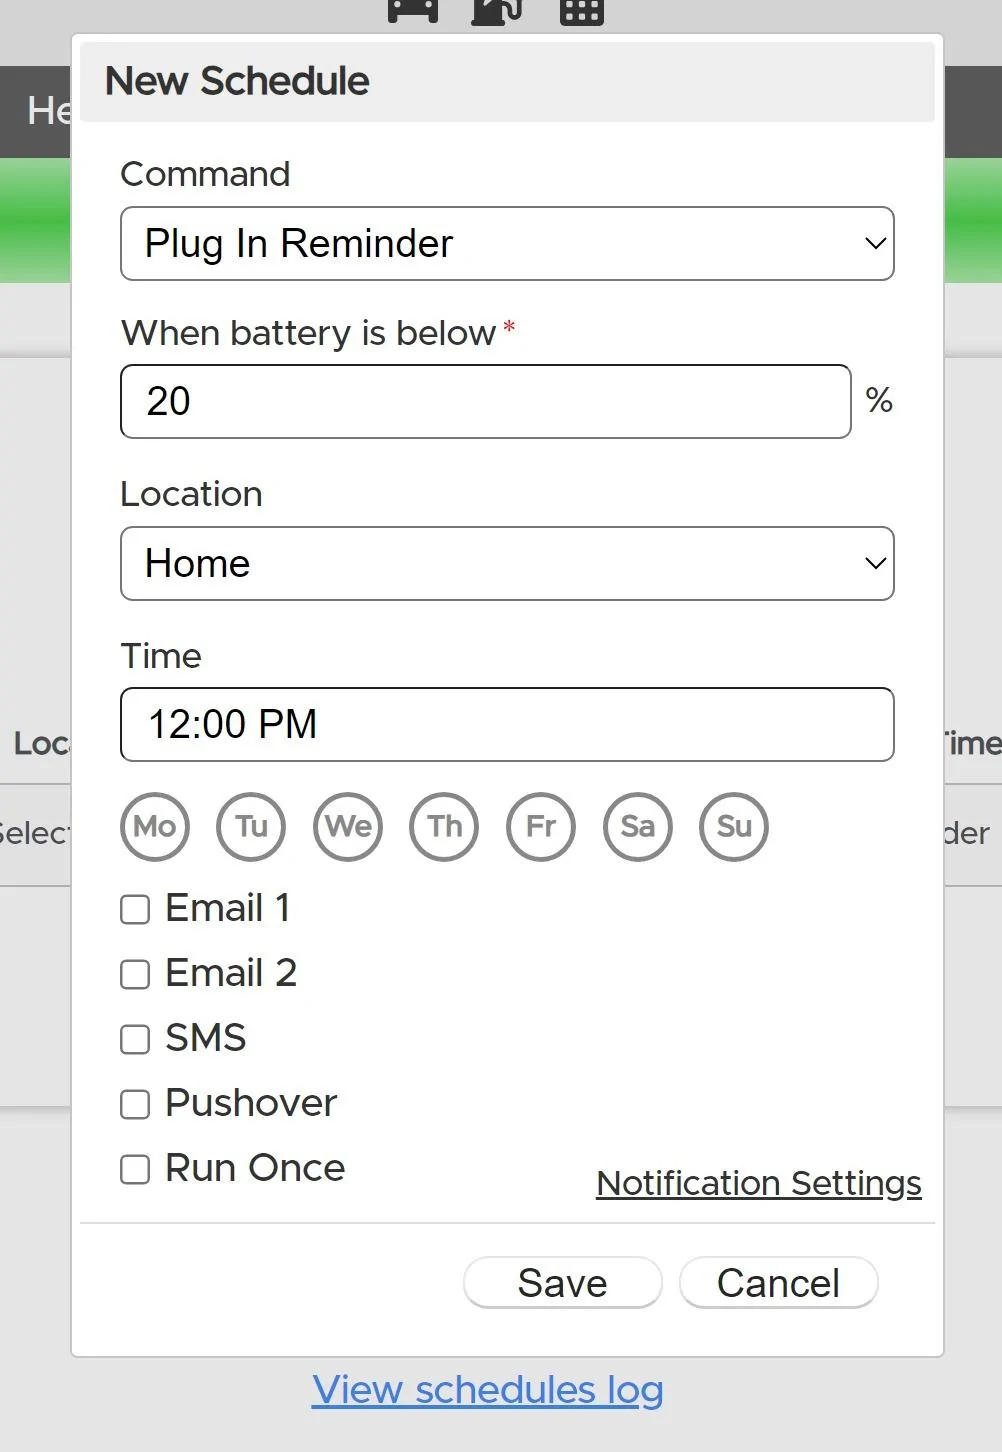
Task: Toggle the Su day button
Action: (734, 827)
